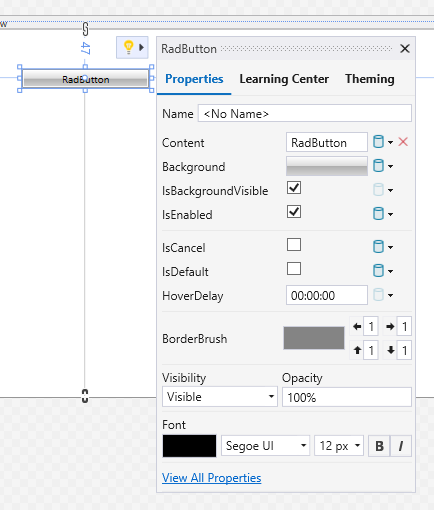Image resolution: width=434 pixels, height=510 pixels.
Task: Enable the IsCancel checkbox
Action: (x=294, y=245)
